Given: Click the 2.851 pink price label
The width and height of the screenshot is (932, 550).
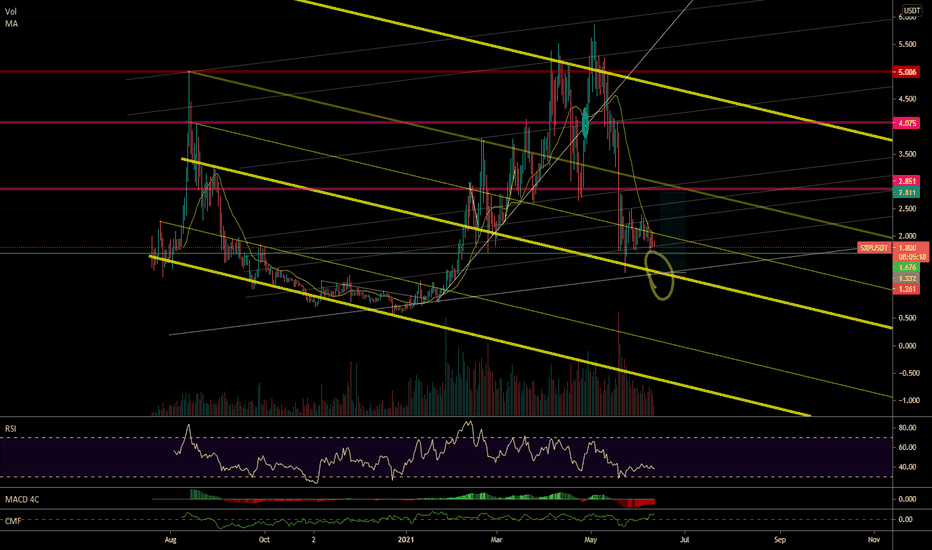Looking at the screenshot, I should [906, 181].
